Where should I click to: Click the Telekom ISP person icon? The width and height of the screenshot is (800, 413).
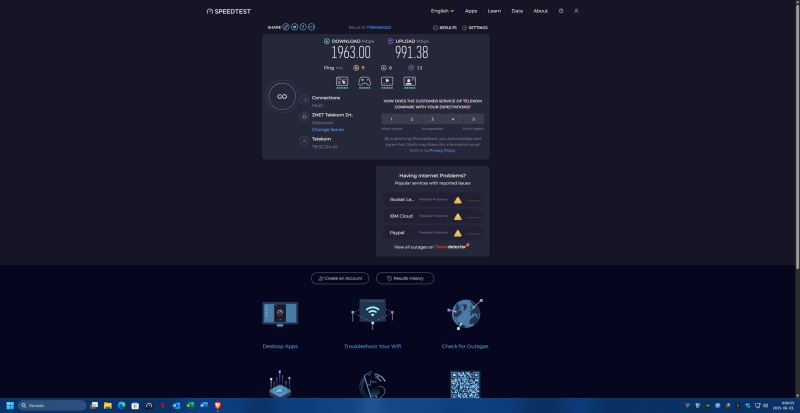305,141
